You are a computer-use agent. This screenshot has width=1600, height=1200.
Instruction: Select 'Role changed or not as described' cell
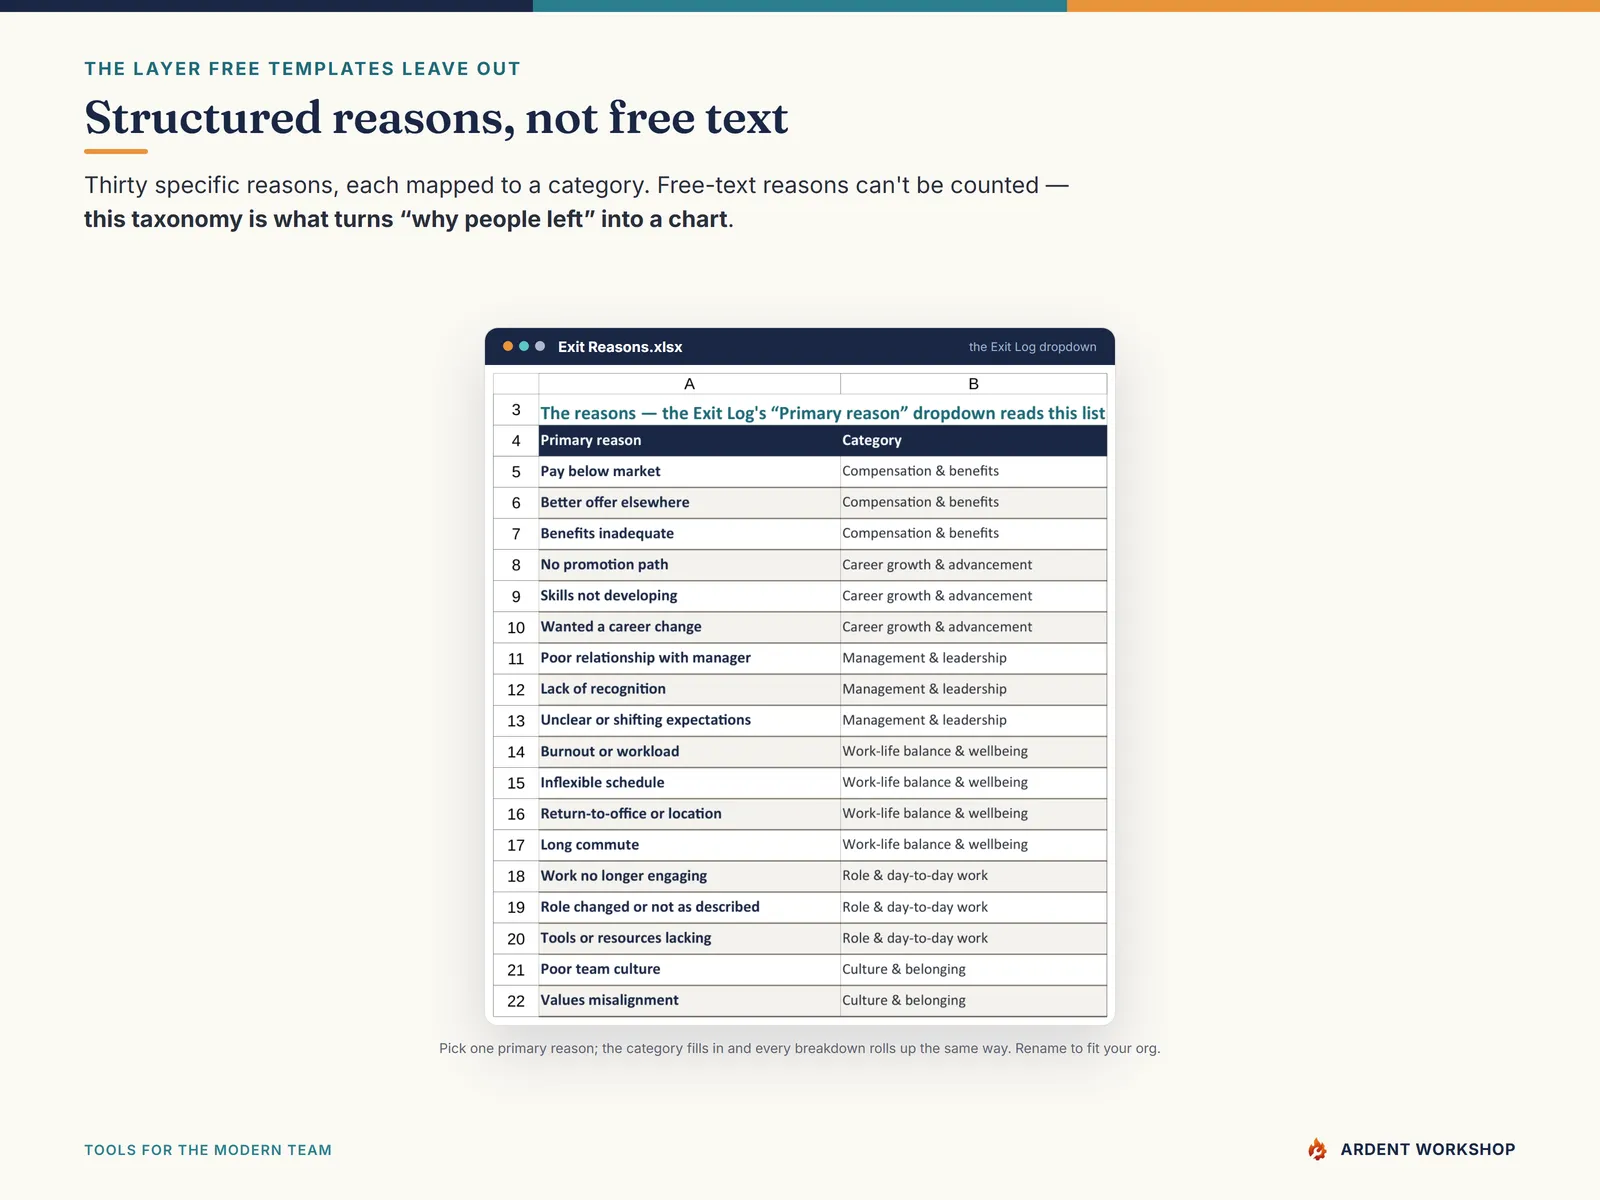pyautogui.click(x=689, y=907)
